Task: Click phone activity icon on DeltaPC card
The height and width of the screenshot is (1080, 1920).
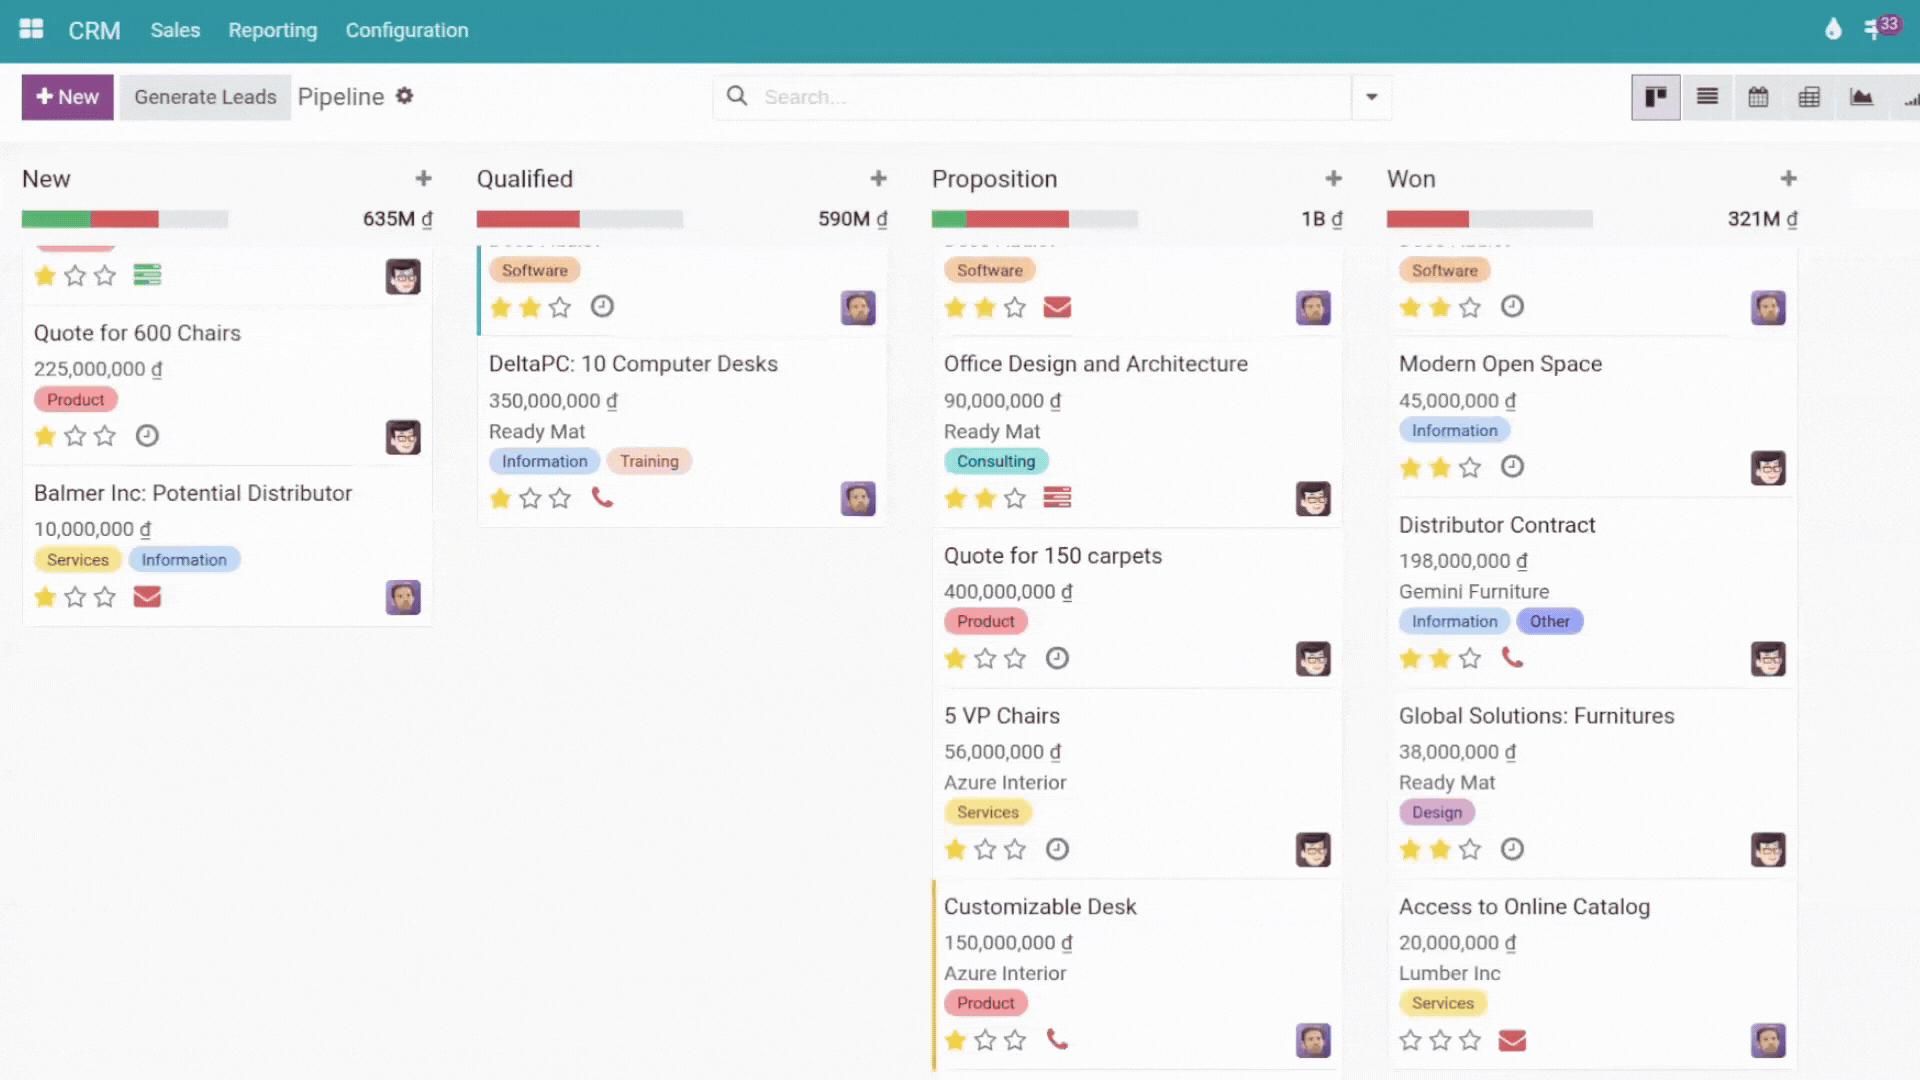Action: (602, 497)
